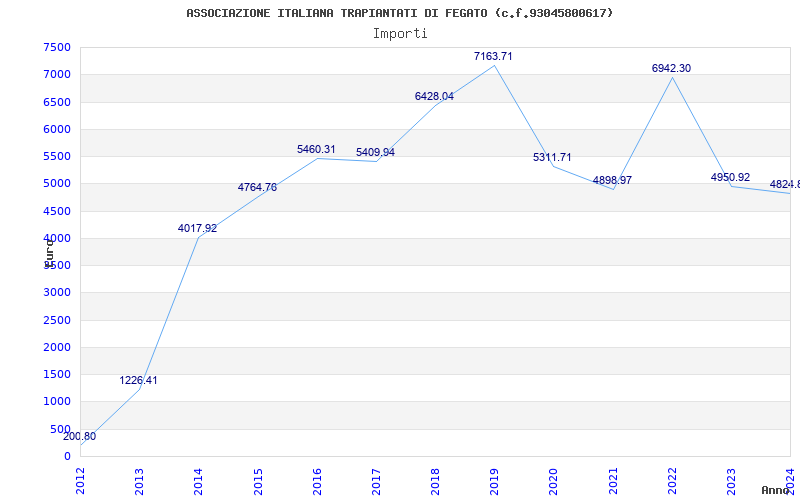This screenshot has height=500, width=800.
Task: Click data label 5460.31
Action: click(x=316, y=149)
